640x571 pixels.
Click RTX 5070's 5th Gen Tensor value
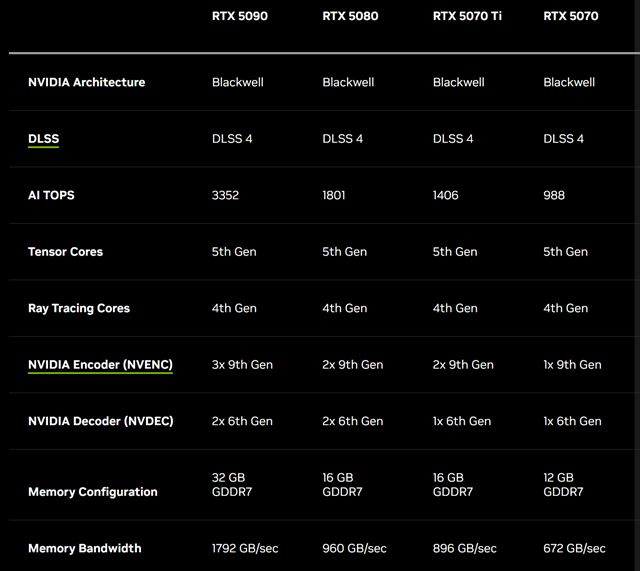coord(565,251)
